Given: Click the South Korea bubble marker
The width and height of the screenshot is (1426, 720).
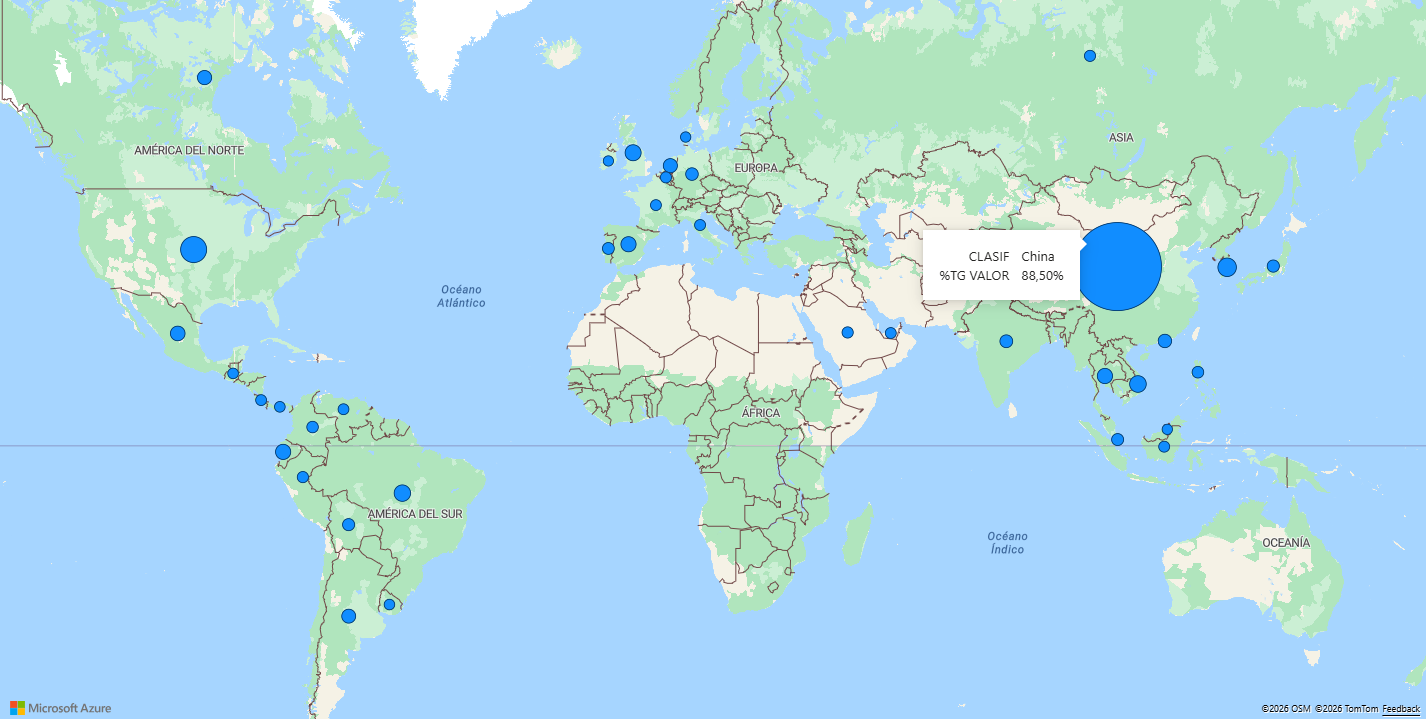Looking at the screenshot, I should tap(1227, 267).
